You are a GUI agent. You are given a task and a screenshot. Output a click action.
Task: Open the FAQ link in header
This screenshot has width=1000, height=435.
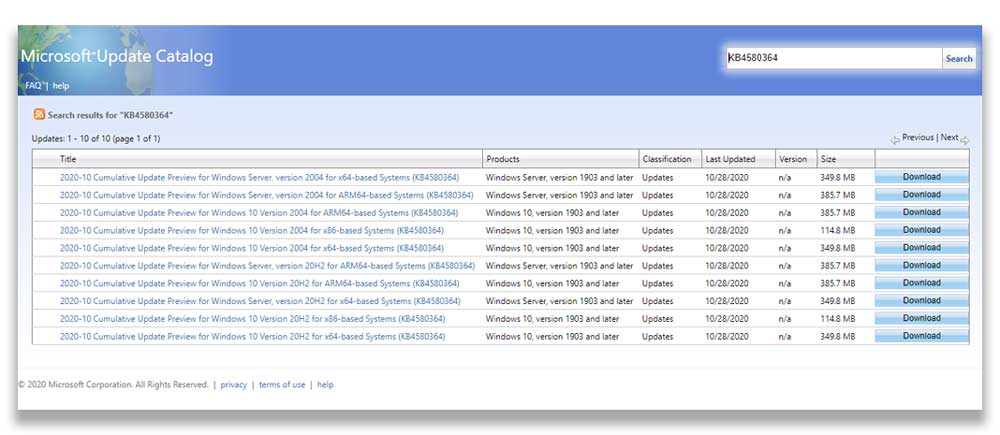tap(34, 85)
